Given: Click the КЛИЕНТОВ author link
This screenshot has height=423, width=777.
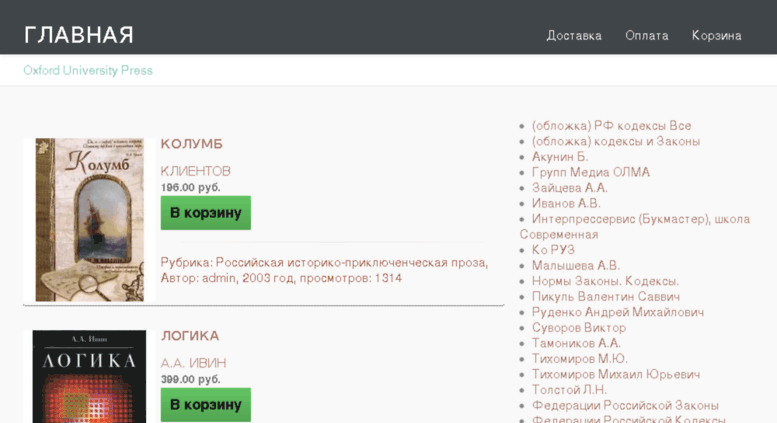Looking at the screenshot, I should click(195, 171).
